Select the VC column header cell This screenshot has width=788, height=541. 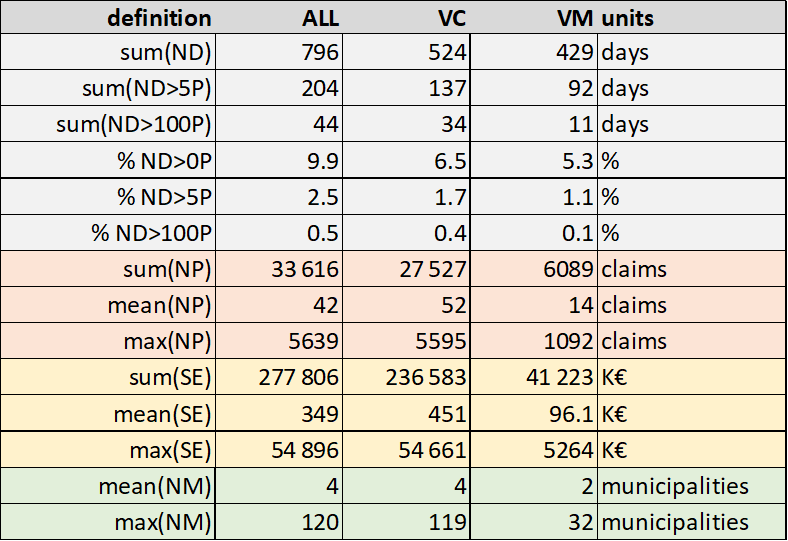point(452,18)
